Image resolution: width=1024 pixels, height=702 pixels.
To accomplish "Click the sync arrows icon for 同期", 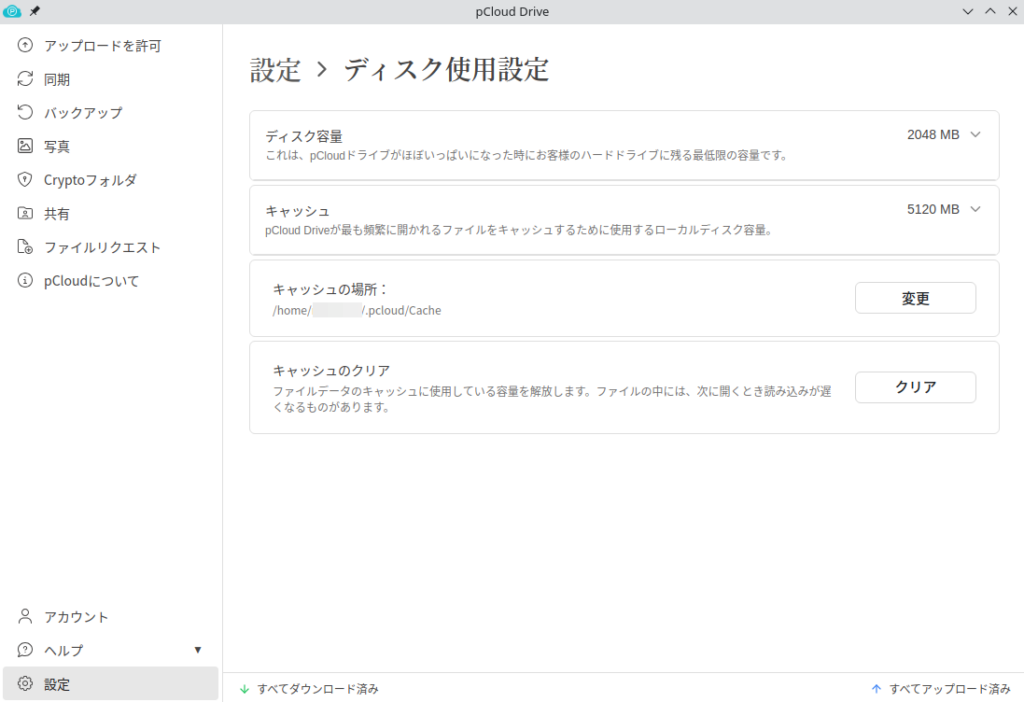I will tap(26, 79).
